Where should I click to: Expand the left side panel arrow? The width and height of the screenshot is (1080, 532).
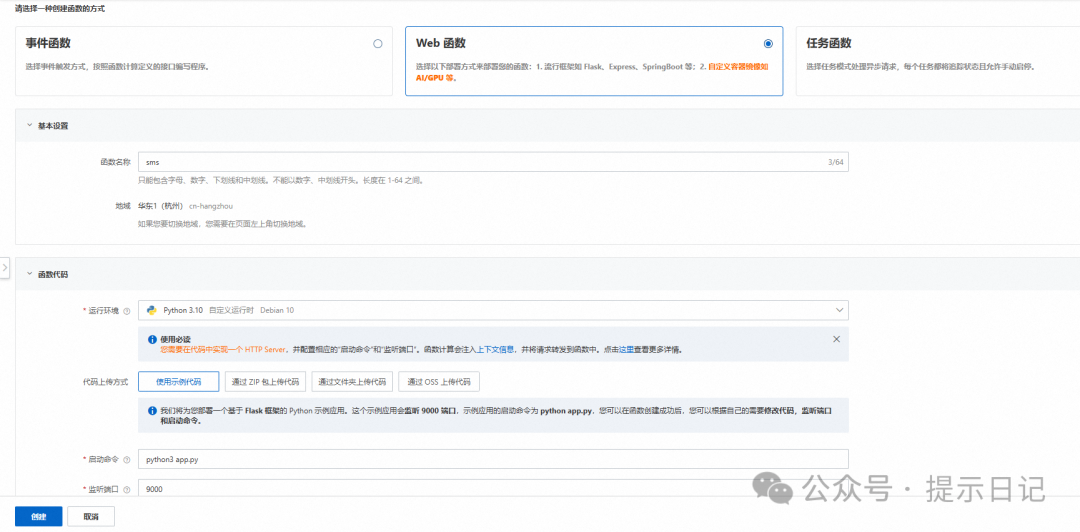[x=5, y=268]
